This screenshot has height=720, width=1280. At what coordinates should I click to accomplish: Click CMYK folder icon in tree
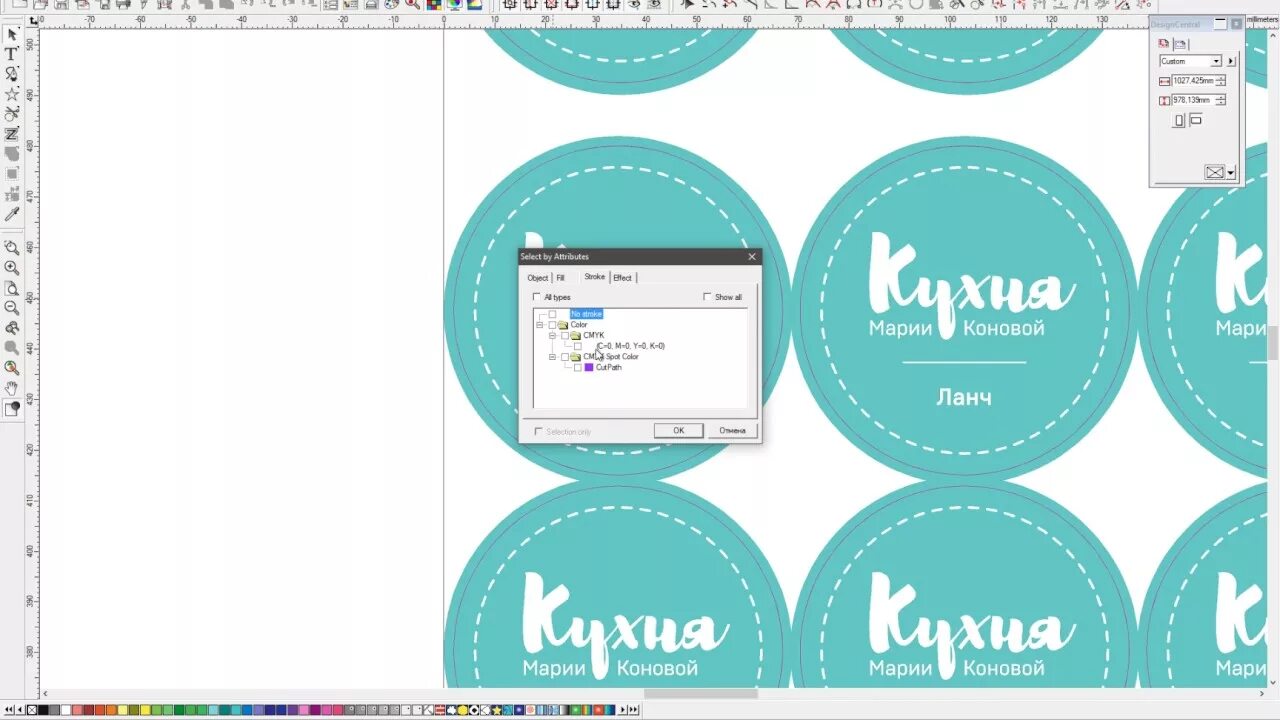point(576,335)
